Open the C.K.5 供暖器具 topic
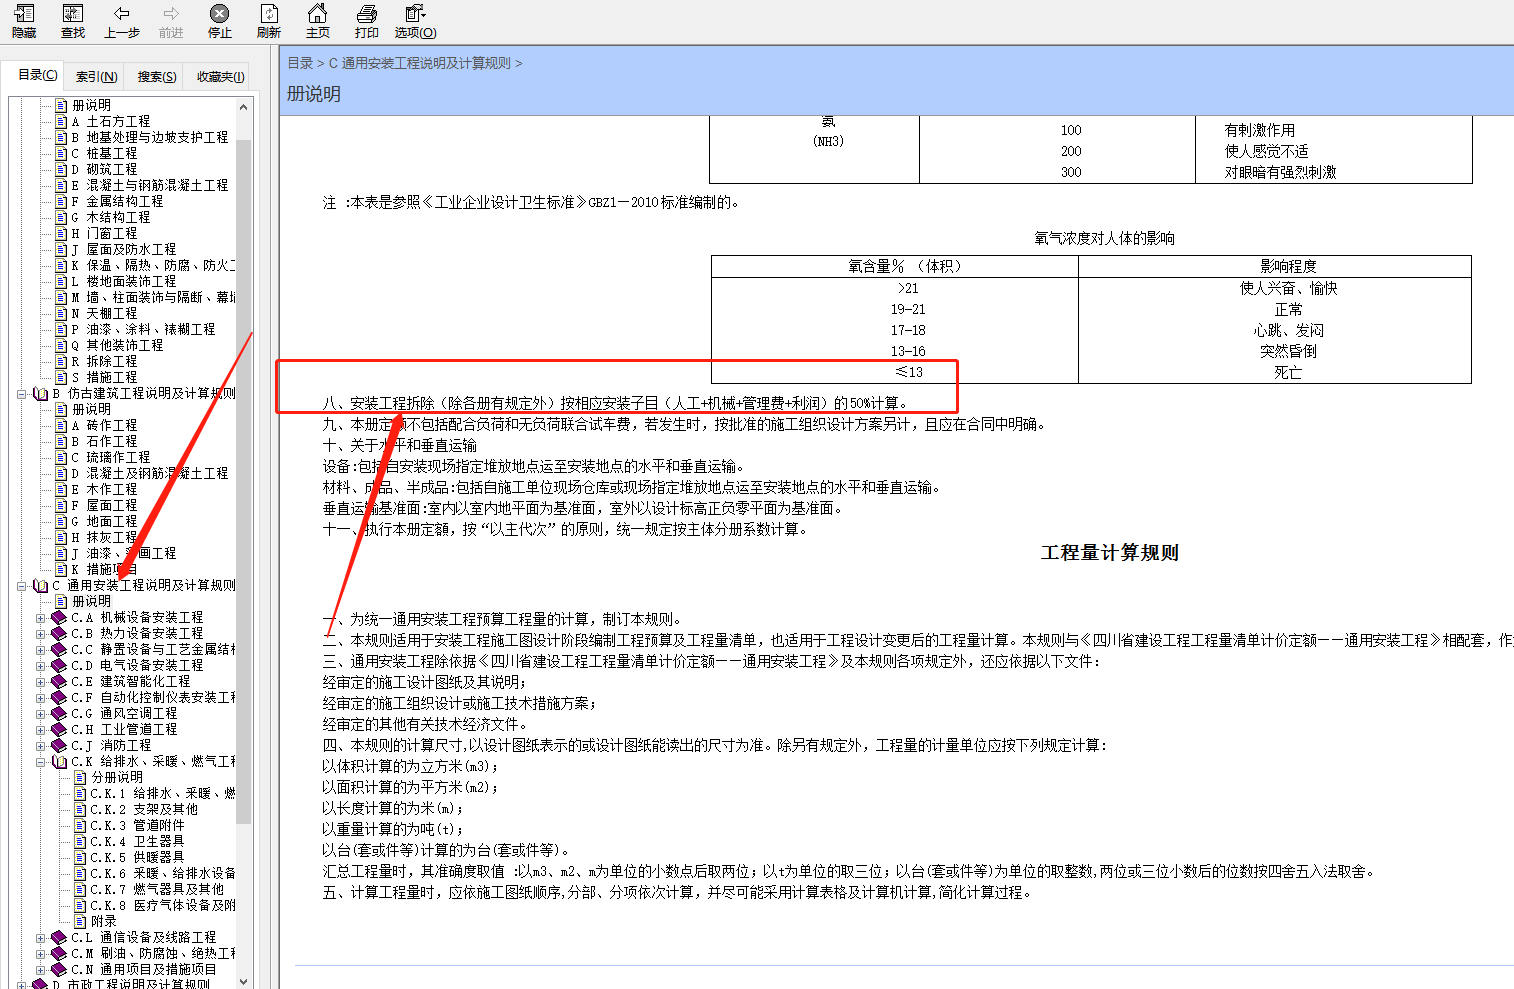 coord(137,857)
